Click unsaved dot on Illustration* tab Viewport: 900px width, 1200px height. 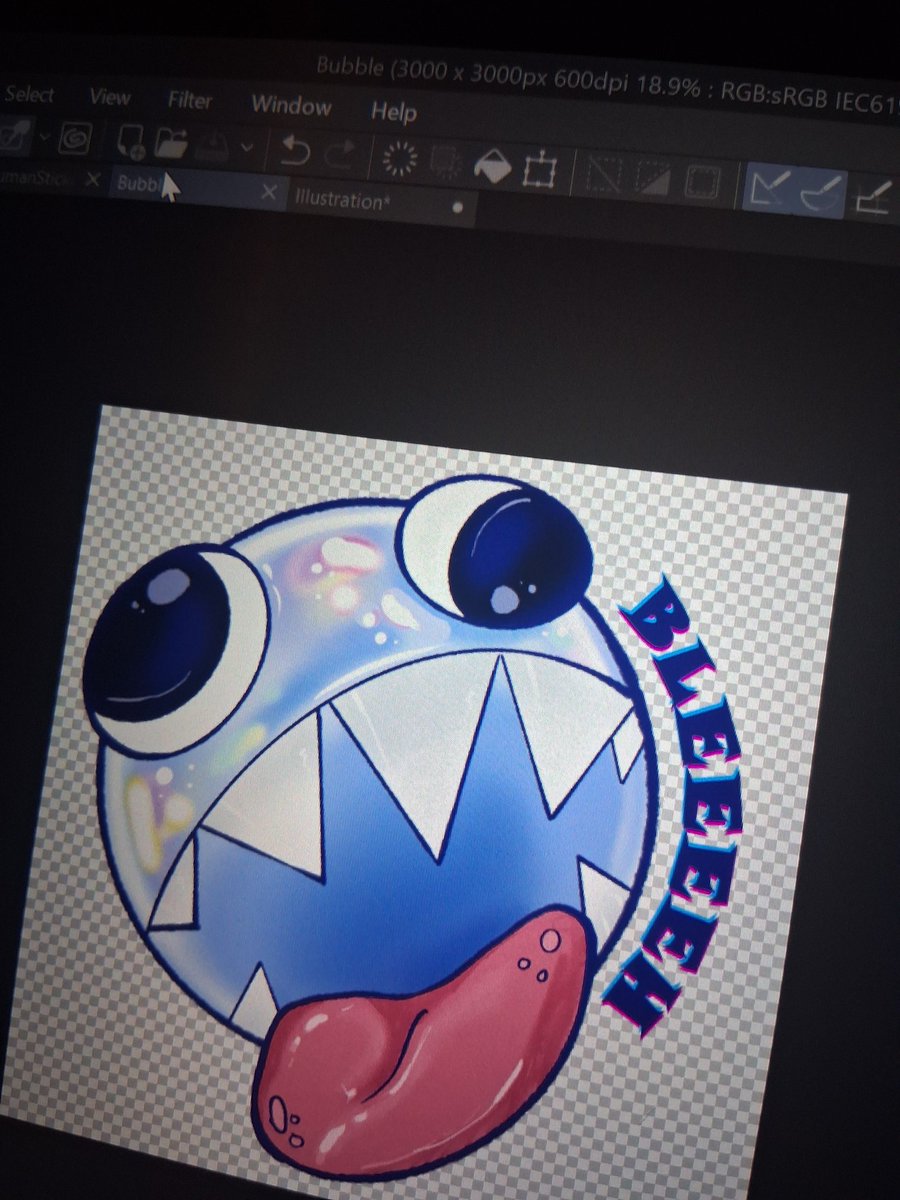(x=458, y=208)
